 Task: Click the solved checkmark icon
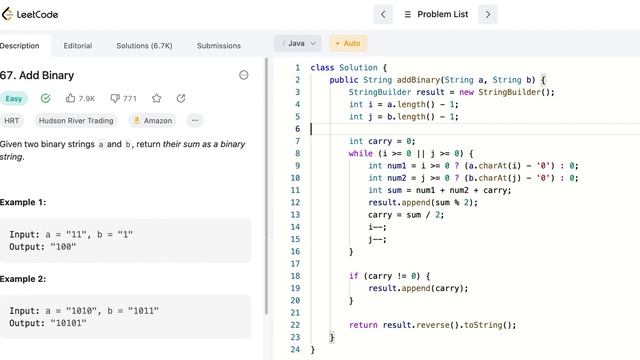46,98
